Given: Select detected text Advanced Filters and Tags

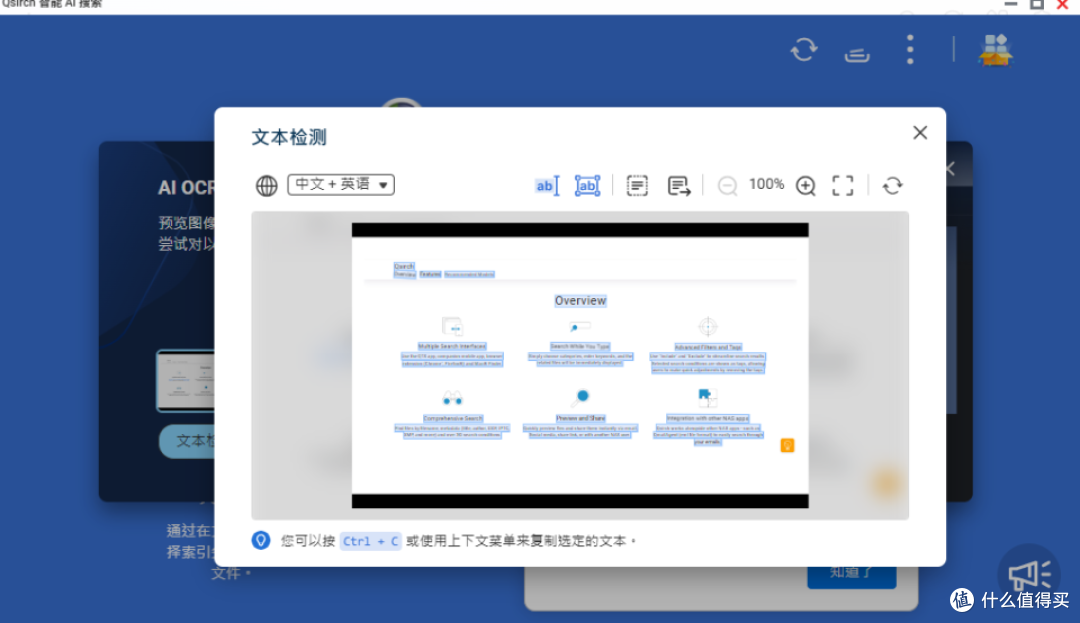Looking at the screenshot, I should pos(708,347).
